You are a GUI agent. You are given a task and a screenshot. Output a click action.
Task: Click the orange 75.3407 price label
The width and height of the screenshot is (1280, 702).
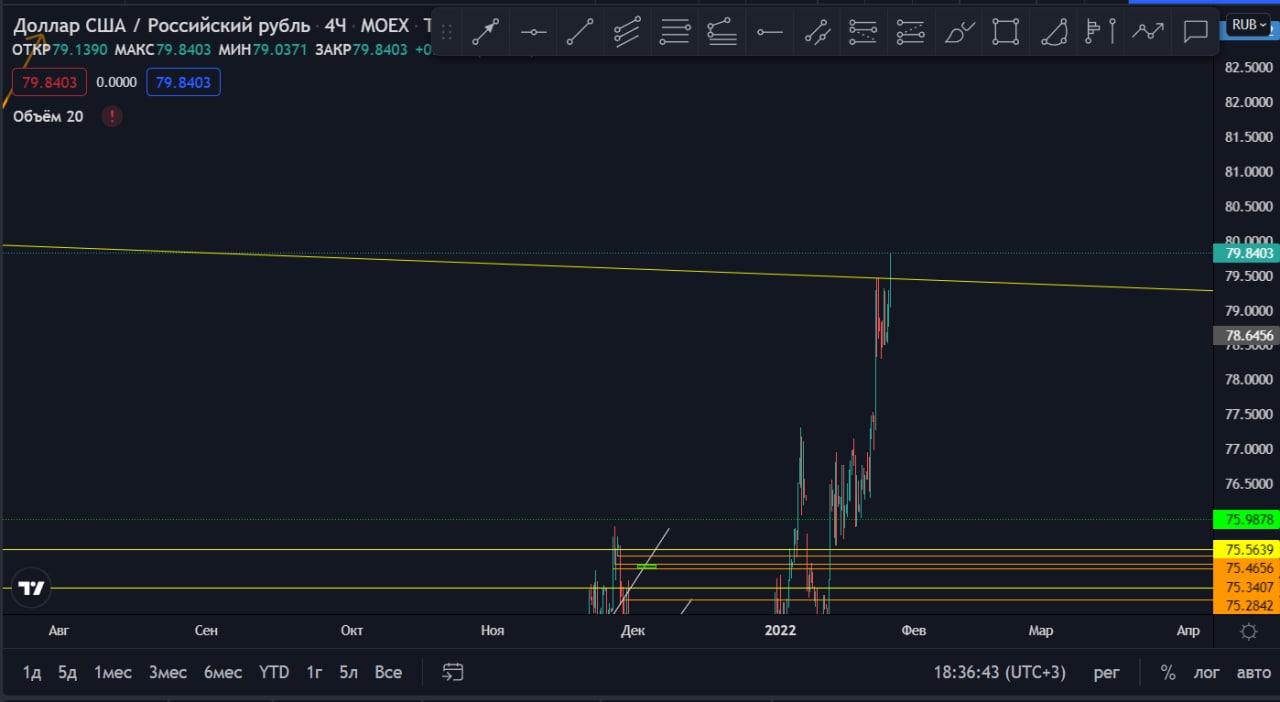point(1247,587)
